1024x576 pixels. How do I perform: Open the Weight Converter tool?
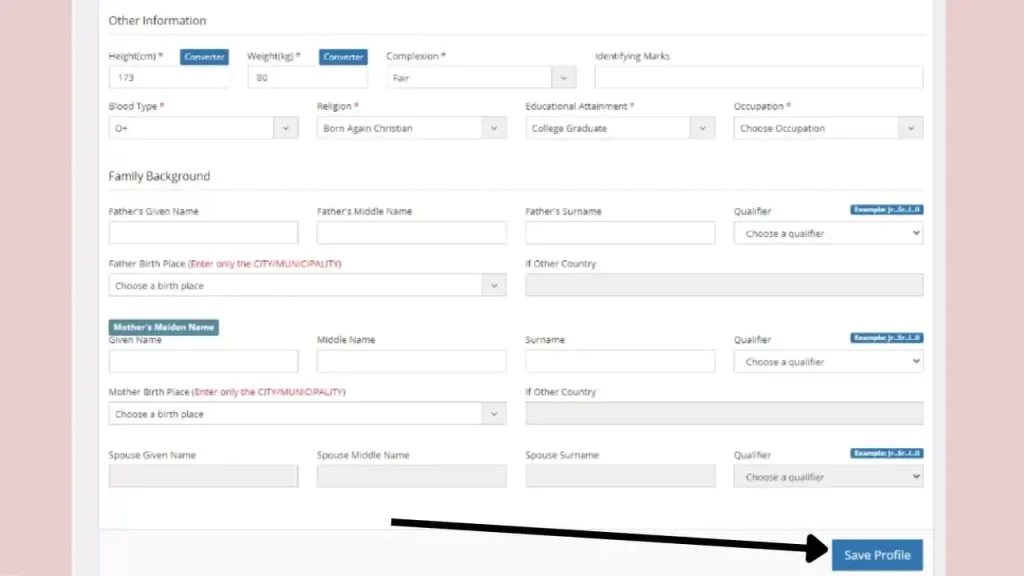pos(343,57)
